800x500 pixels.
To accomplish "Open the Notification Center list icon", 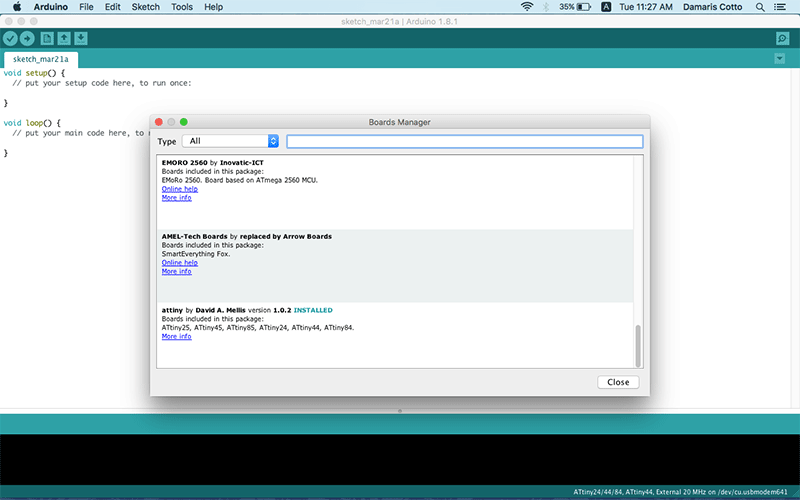I will [780, 7].
